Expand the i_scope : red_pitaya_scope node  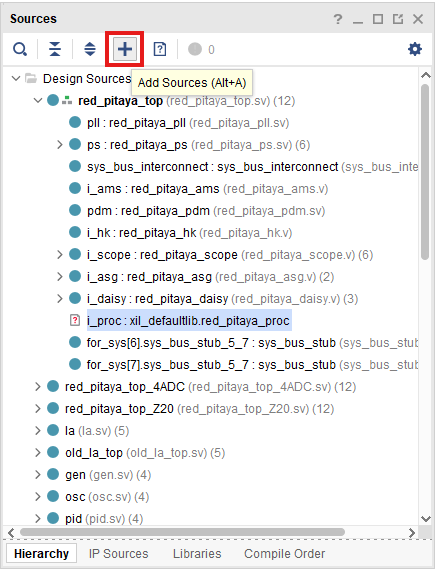[60, 255]
